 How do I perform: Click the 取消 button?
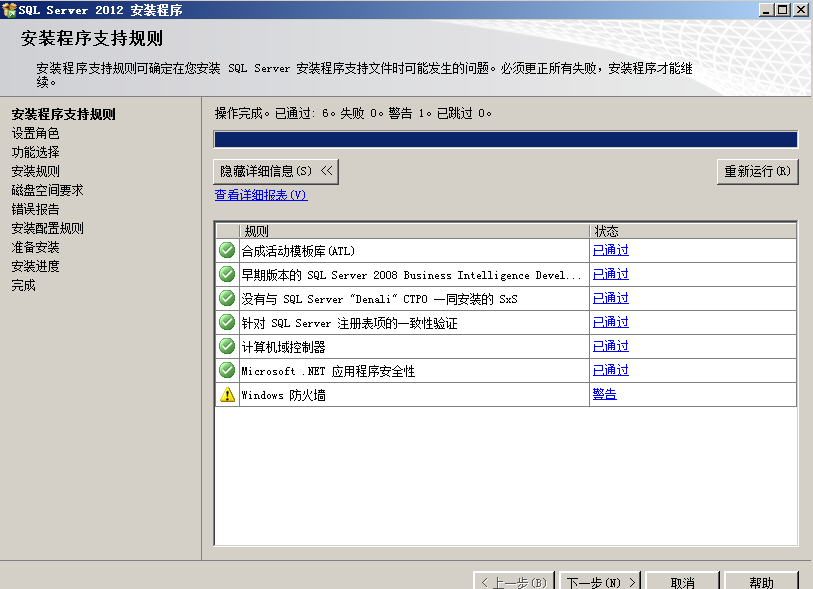[x=683, y=582]
